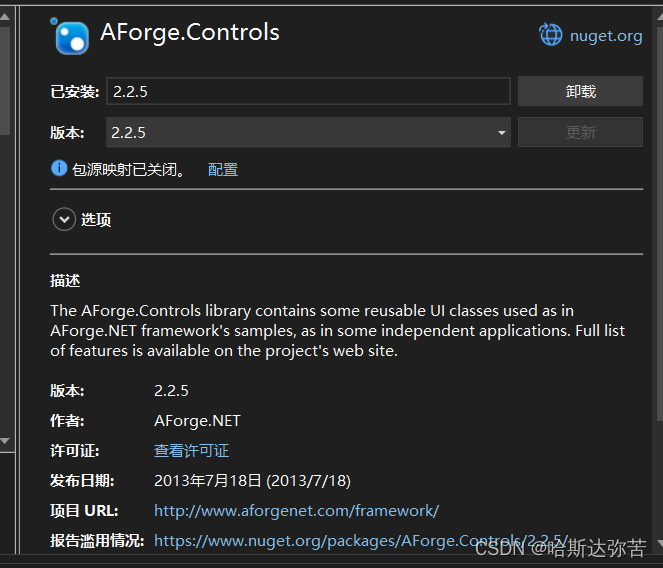Click the 项目 URL label
This screenshot has height=568, width=663.
84,510
